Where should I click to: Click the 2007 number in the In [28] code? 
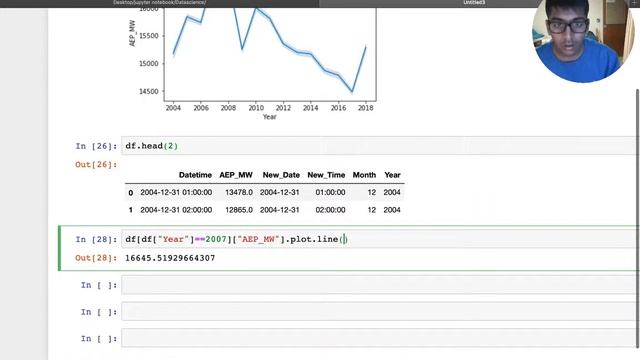[216, 239]
